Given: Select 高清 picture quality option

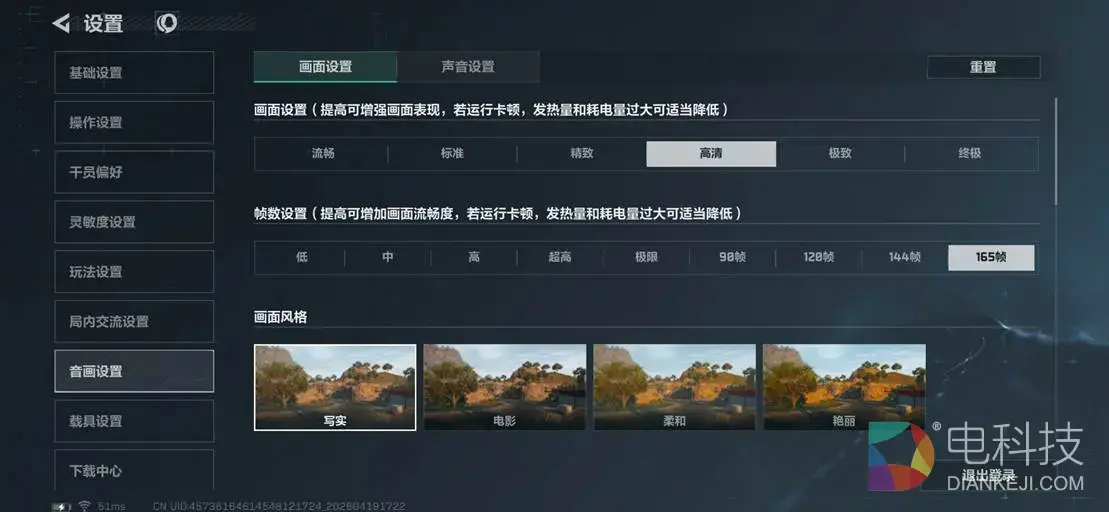Looking at the screenshot, I should [x=711, y=153].
